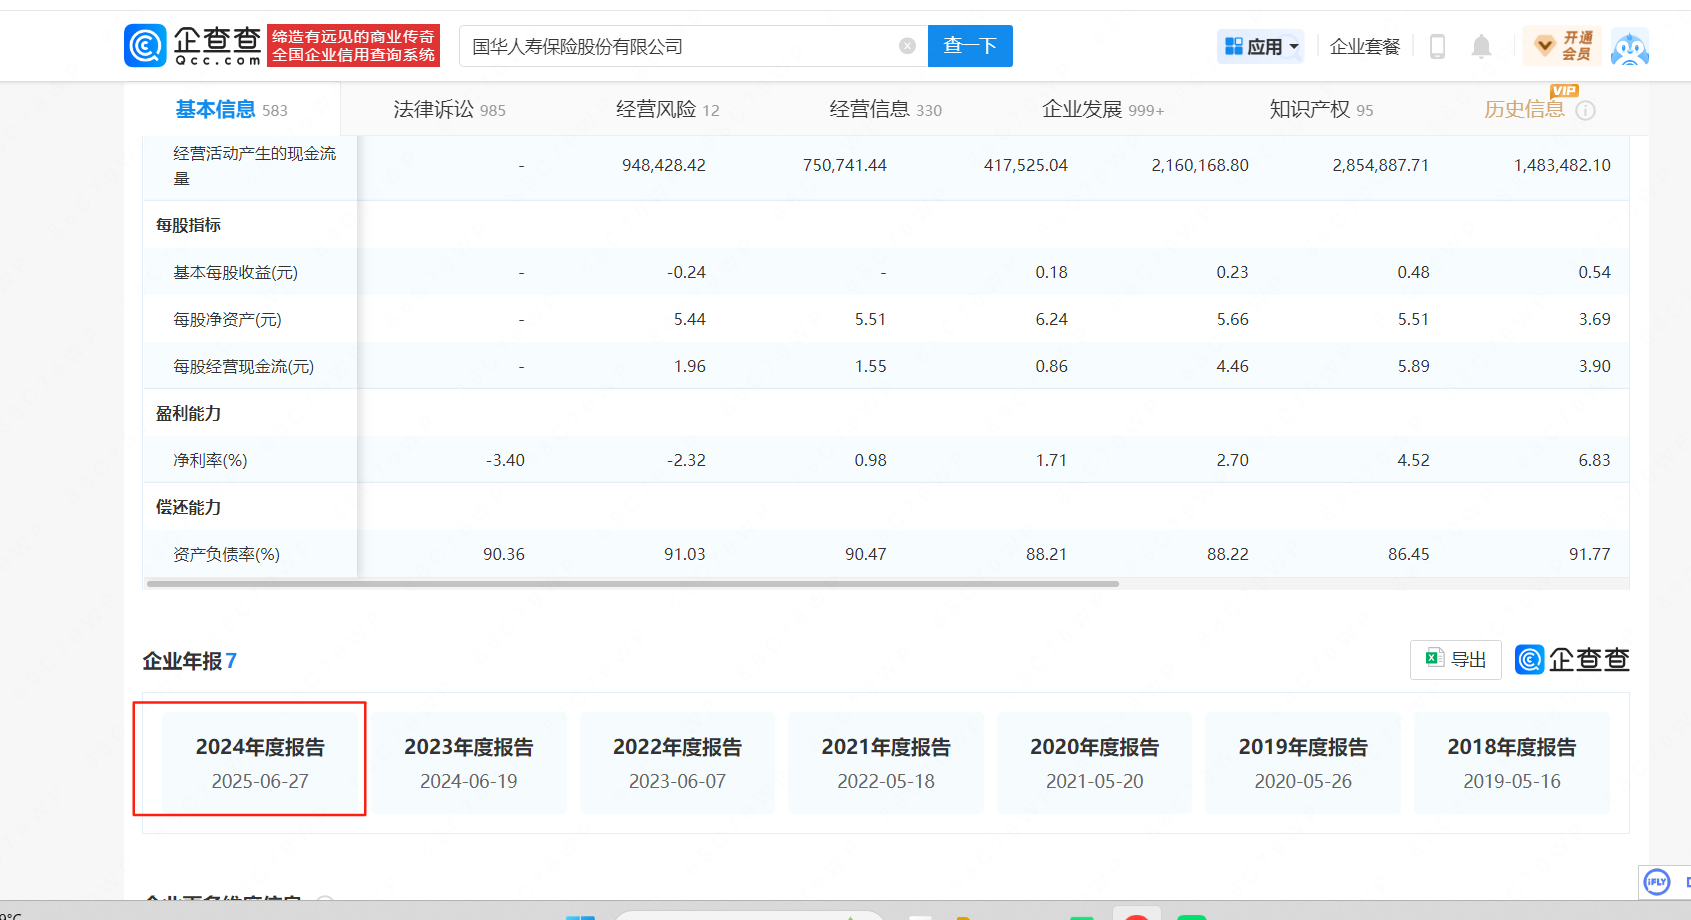Open 企业套餐 link
The image size is (1691, 920).
[x=1364, y=46]
